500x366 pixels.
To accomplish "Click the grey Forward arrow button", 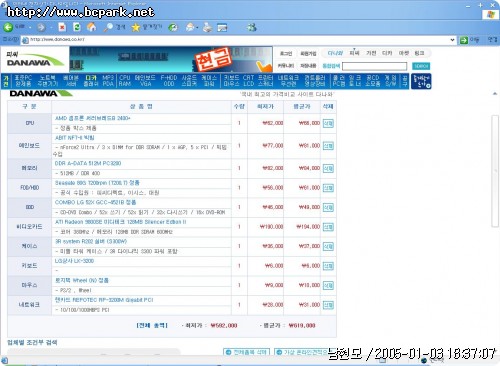I will [x=41, y=27].
